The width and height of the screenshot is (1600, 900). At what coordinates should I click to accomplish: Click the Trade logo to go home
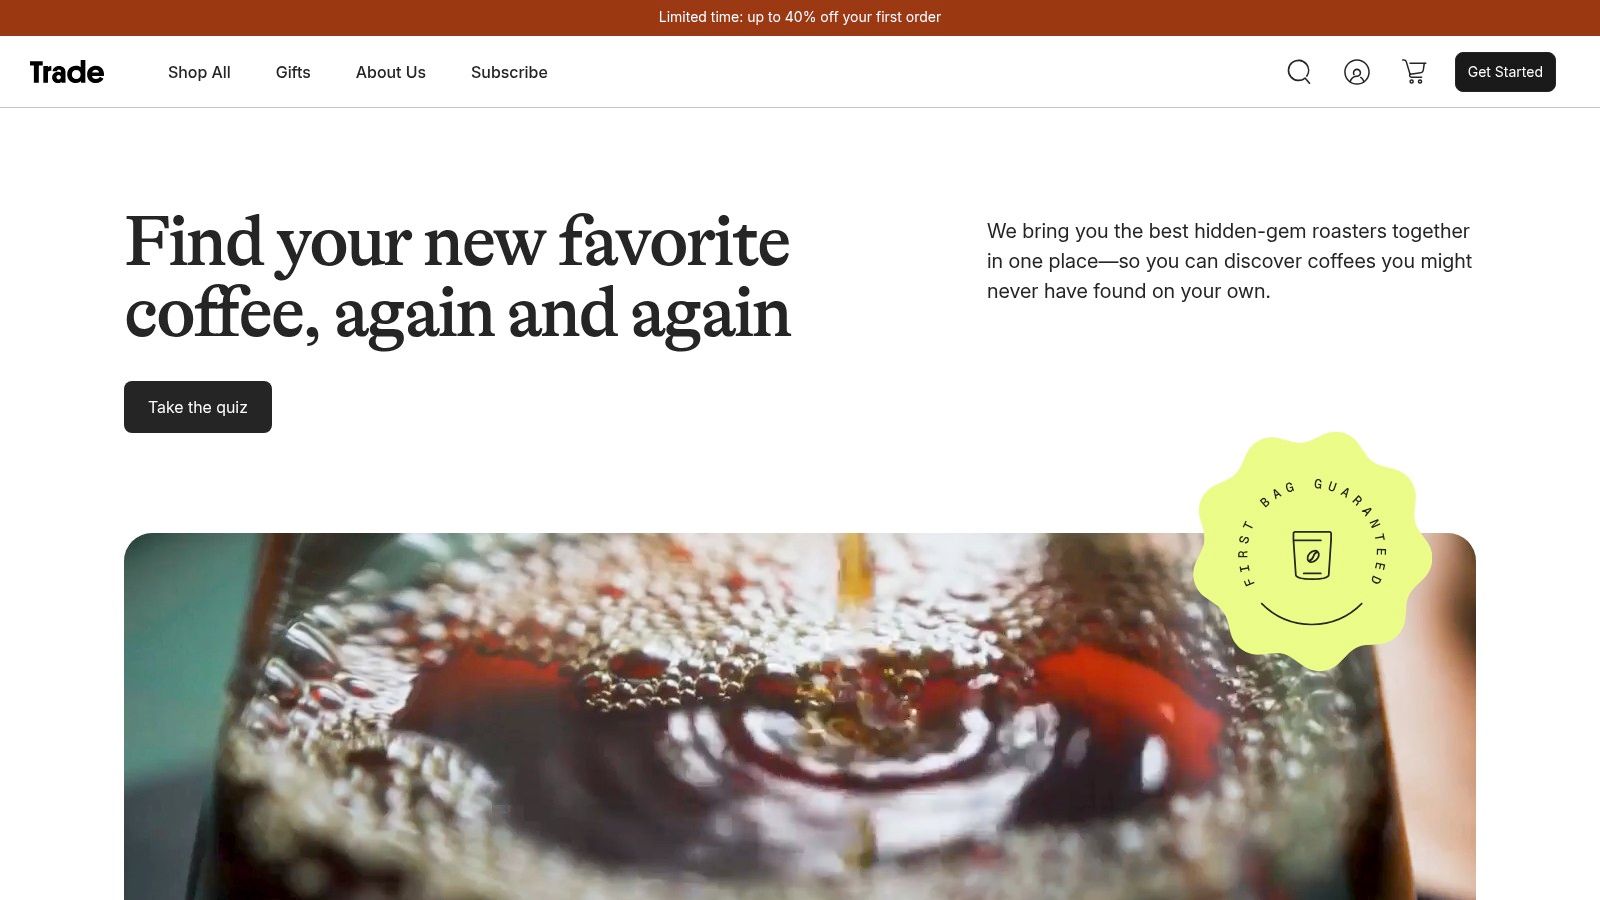pos(67,72)
